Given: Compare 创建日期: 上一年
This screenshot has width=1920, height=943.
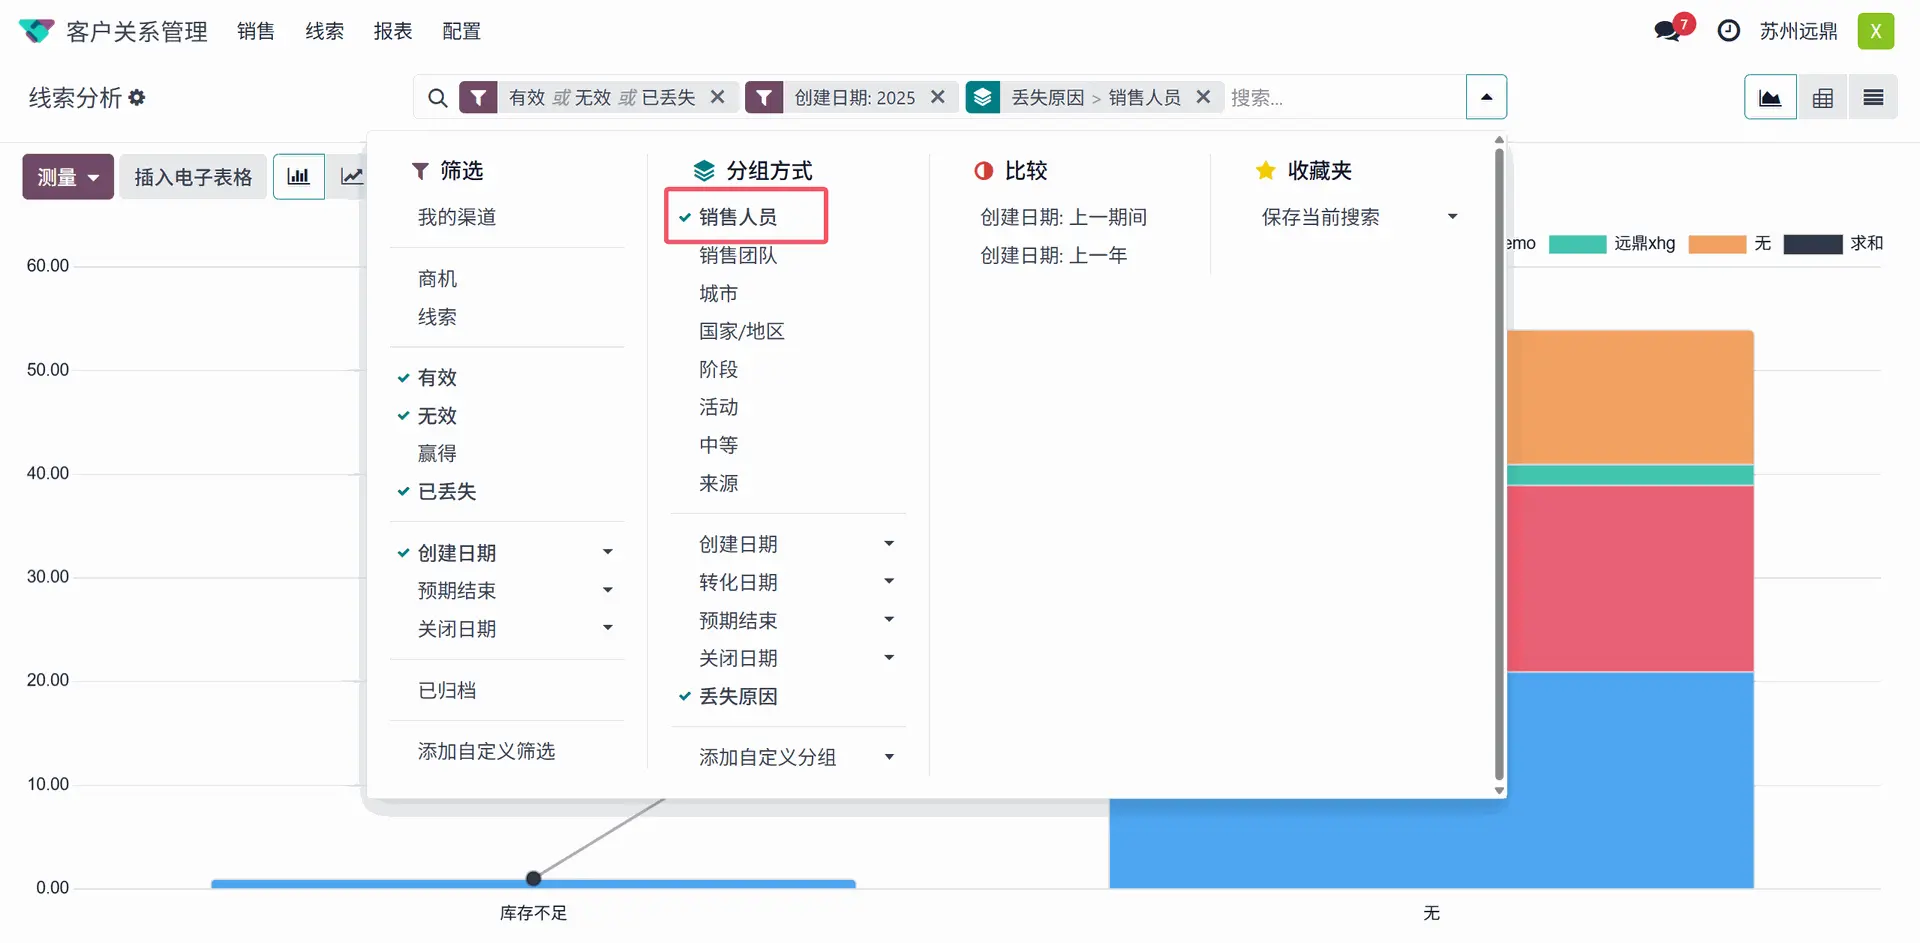Looking at the screenshot, I should (1053, 255).
